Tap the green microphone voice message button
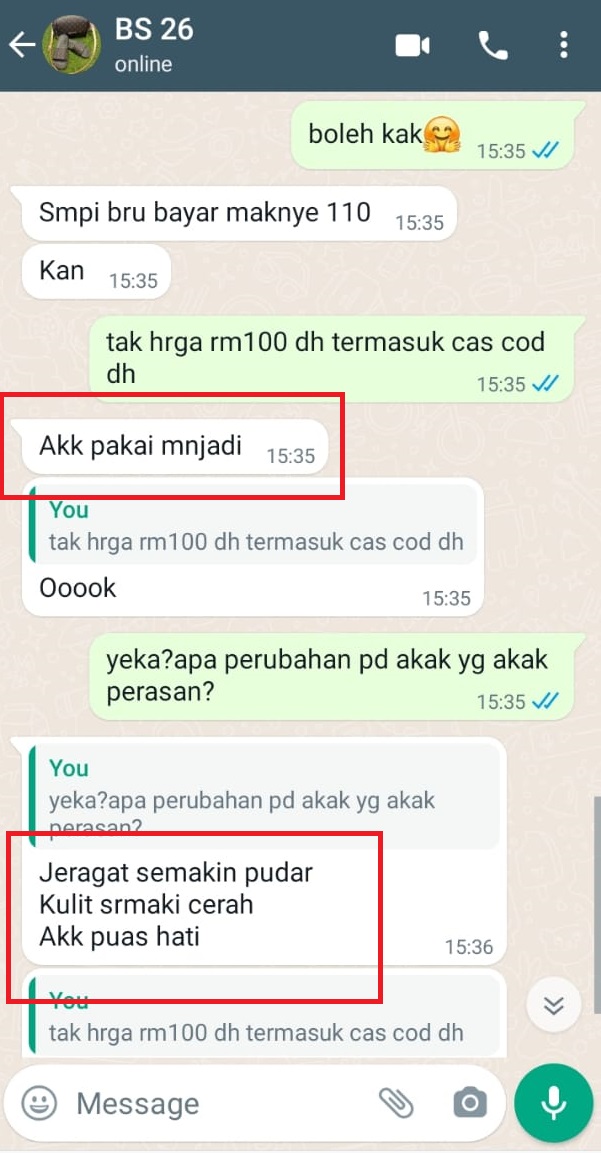The height and width of the screenshot is (1153, 601). [553, 1102]
